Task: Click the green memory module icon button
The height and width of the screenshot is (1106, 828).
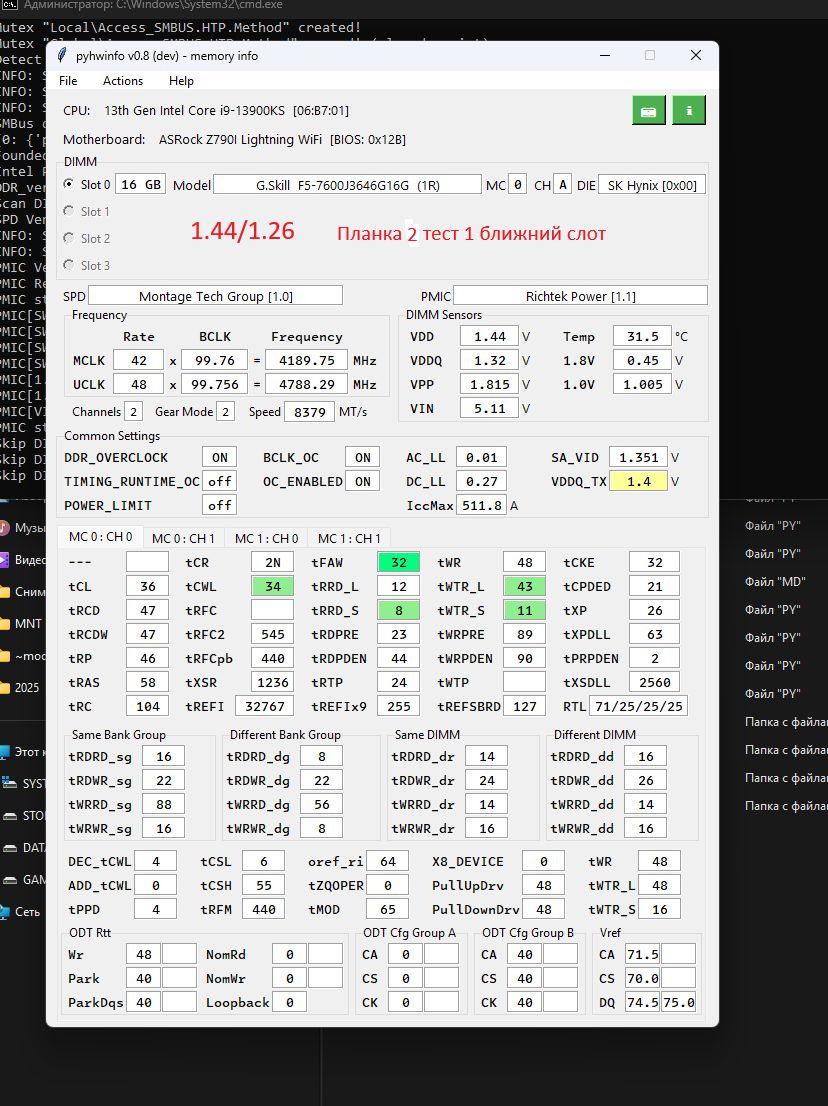Action: 649,111
